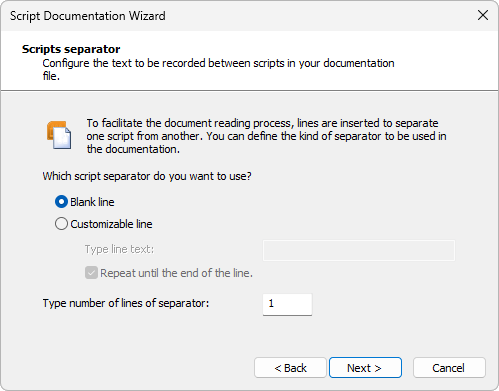The image size is (499, 391).
Task: Click the Type line text input field
Action: 359,250
